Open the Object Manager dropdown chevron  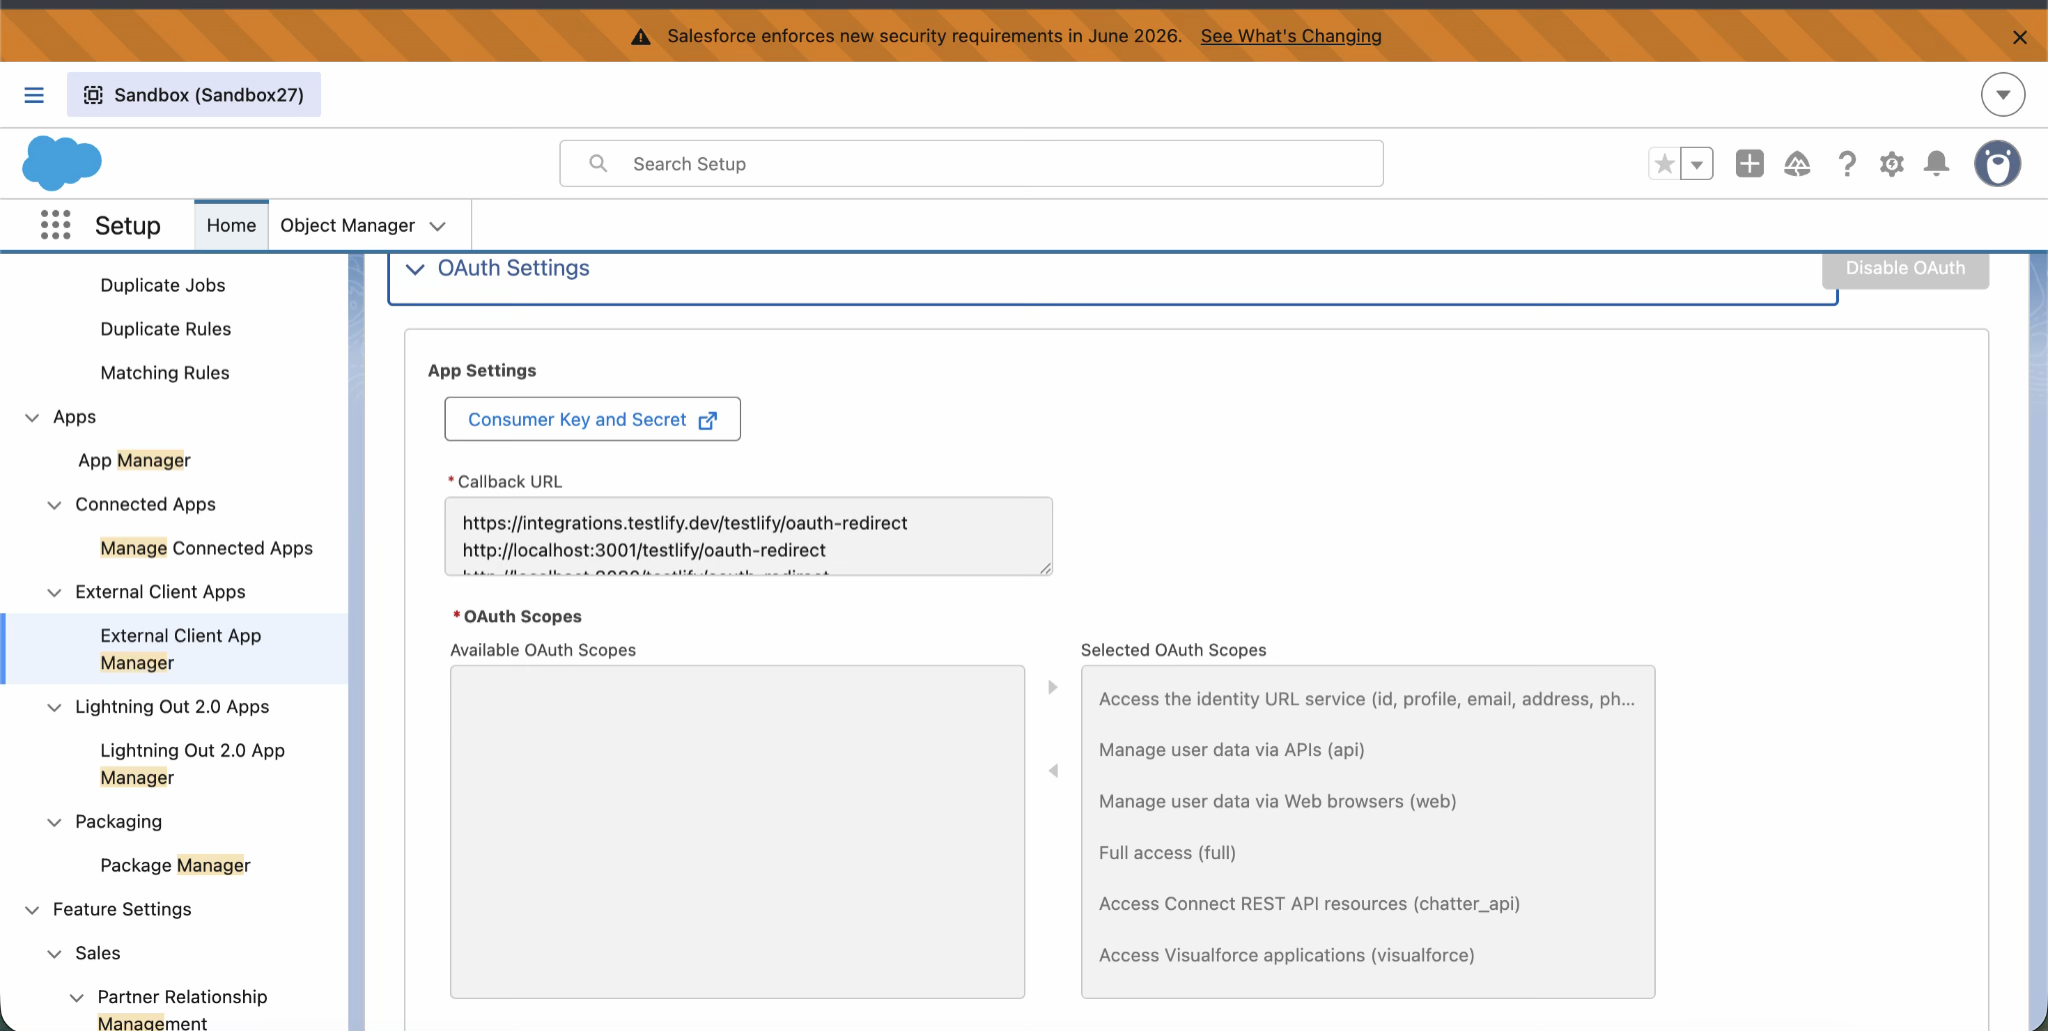coord(437,226)
